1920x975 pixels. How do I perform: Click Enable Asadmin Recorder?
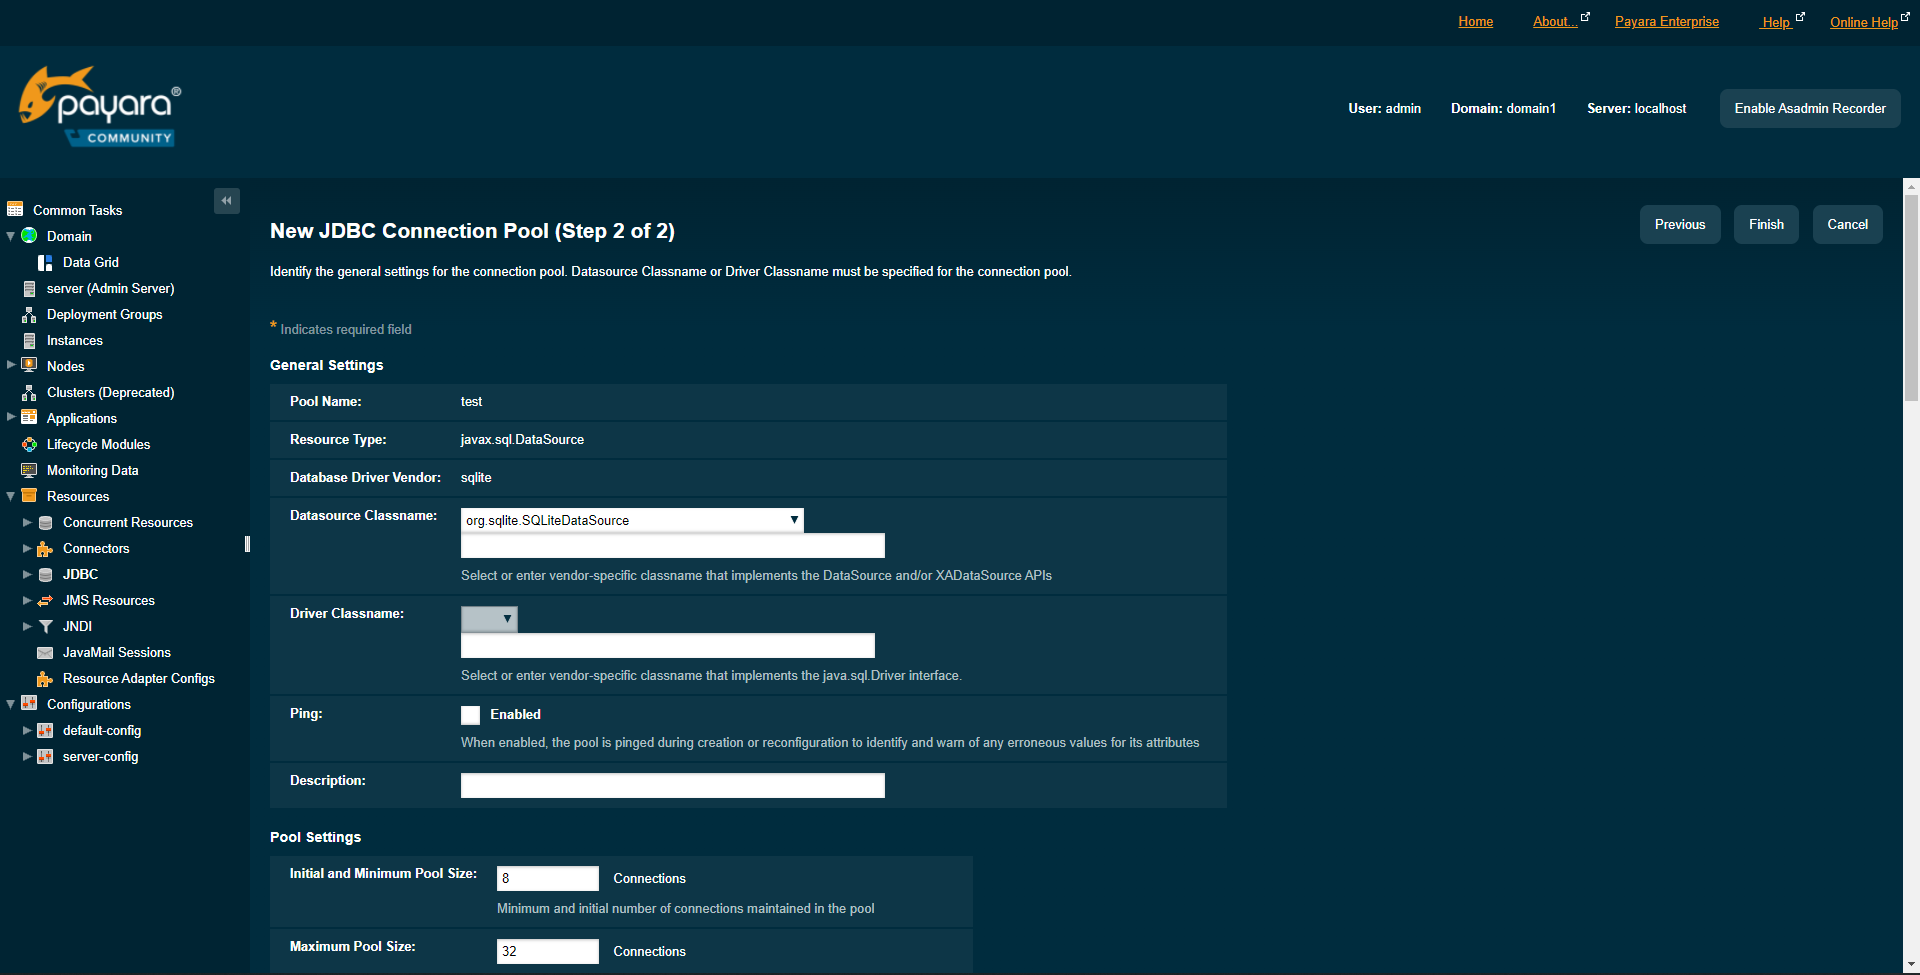pyautogui.click(x=1809, y=108)
